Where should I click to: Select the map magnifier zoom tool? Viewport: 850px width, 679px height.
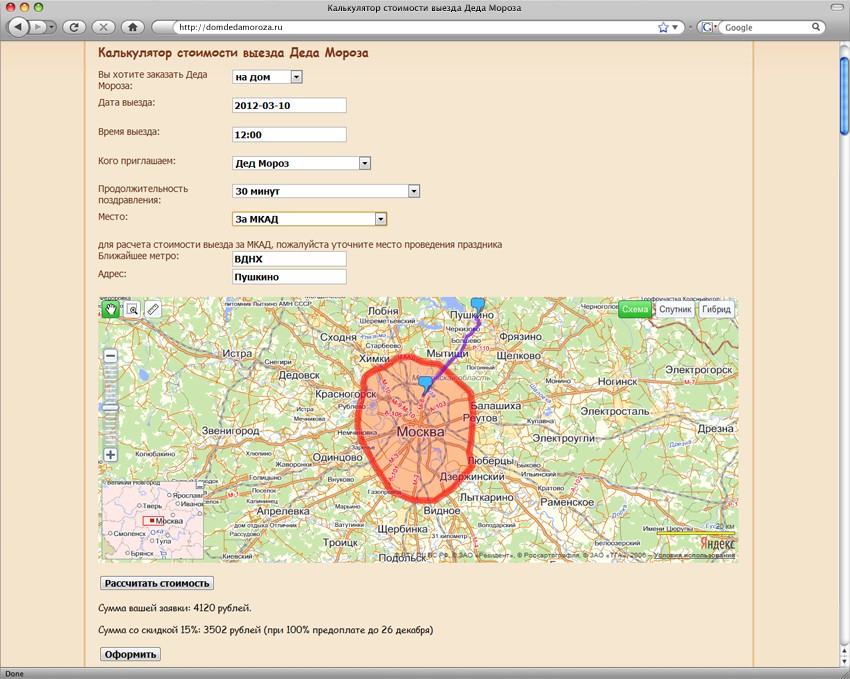pyautogui.click(x=132, y=309)
